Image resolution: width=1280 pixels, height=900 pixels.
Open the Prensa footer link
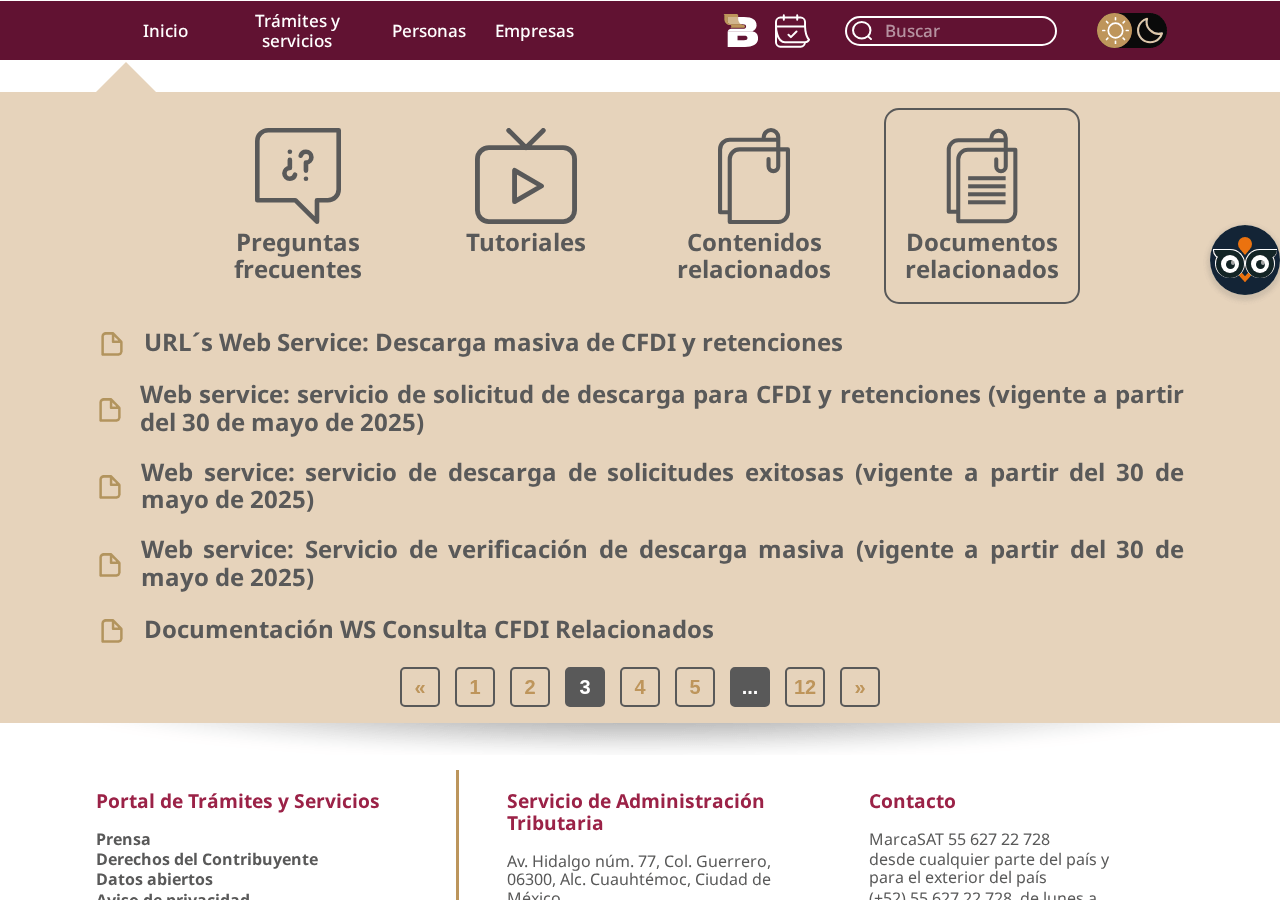123,839
